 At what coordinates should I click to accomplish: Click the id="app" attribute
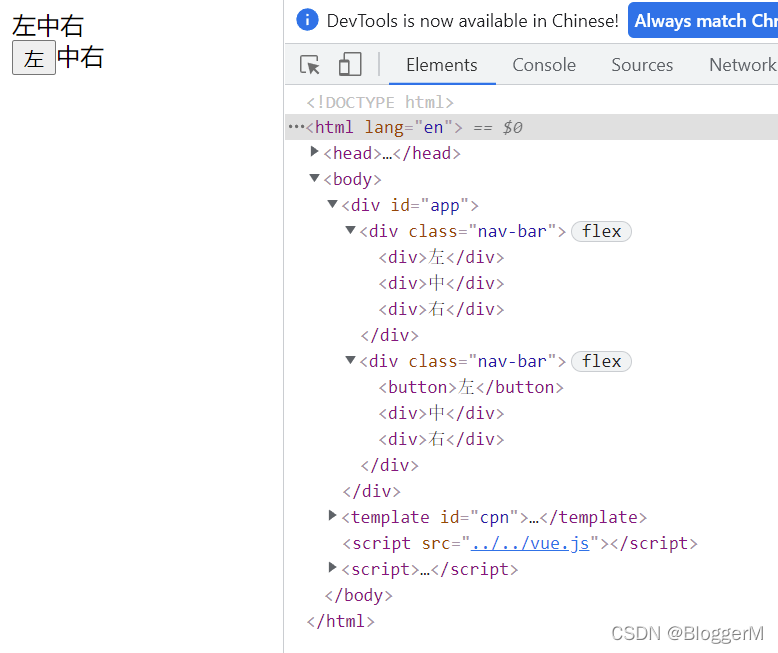coord(430,205)
